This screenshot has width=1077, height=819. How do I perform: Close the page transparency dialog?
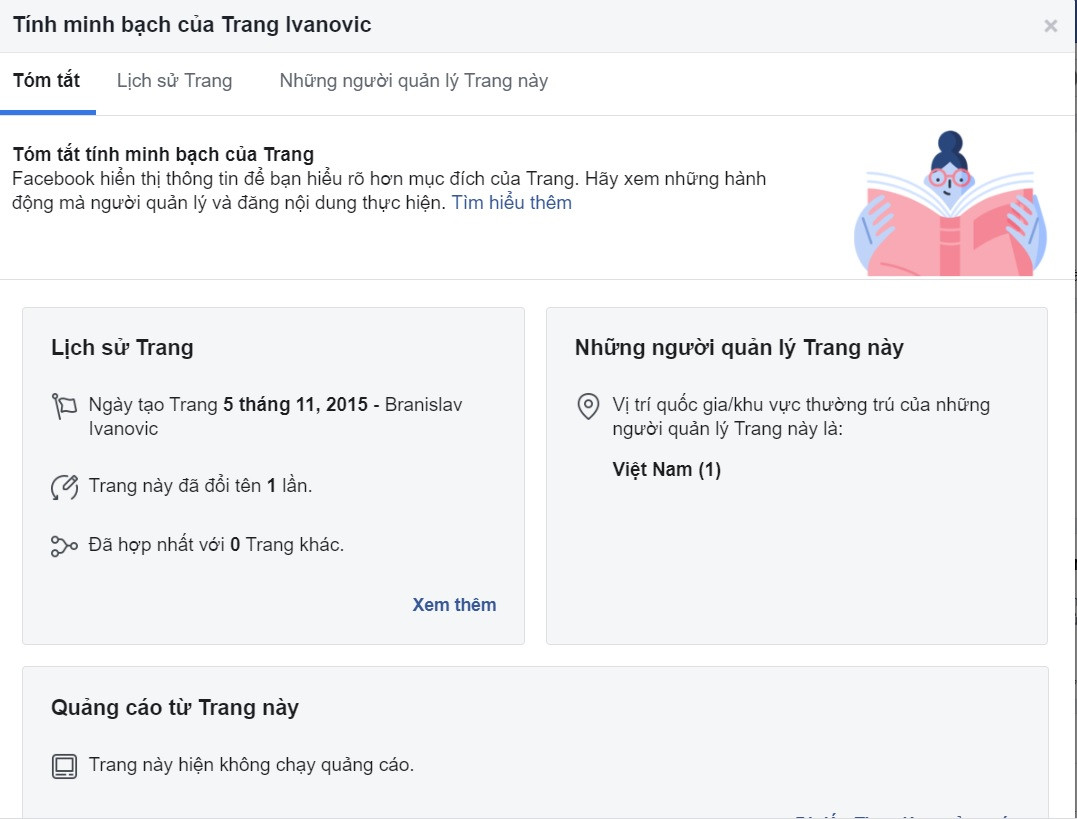pos(1050,26)
